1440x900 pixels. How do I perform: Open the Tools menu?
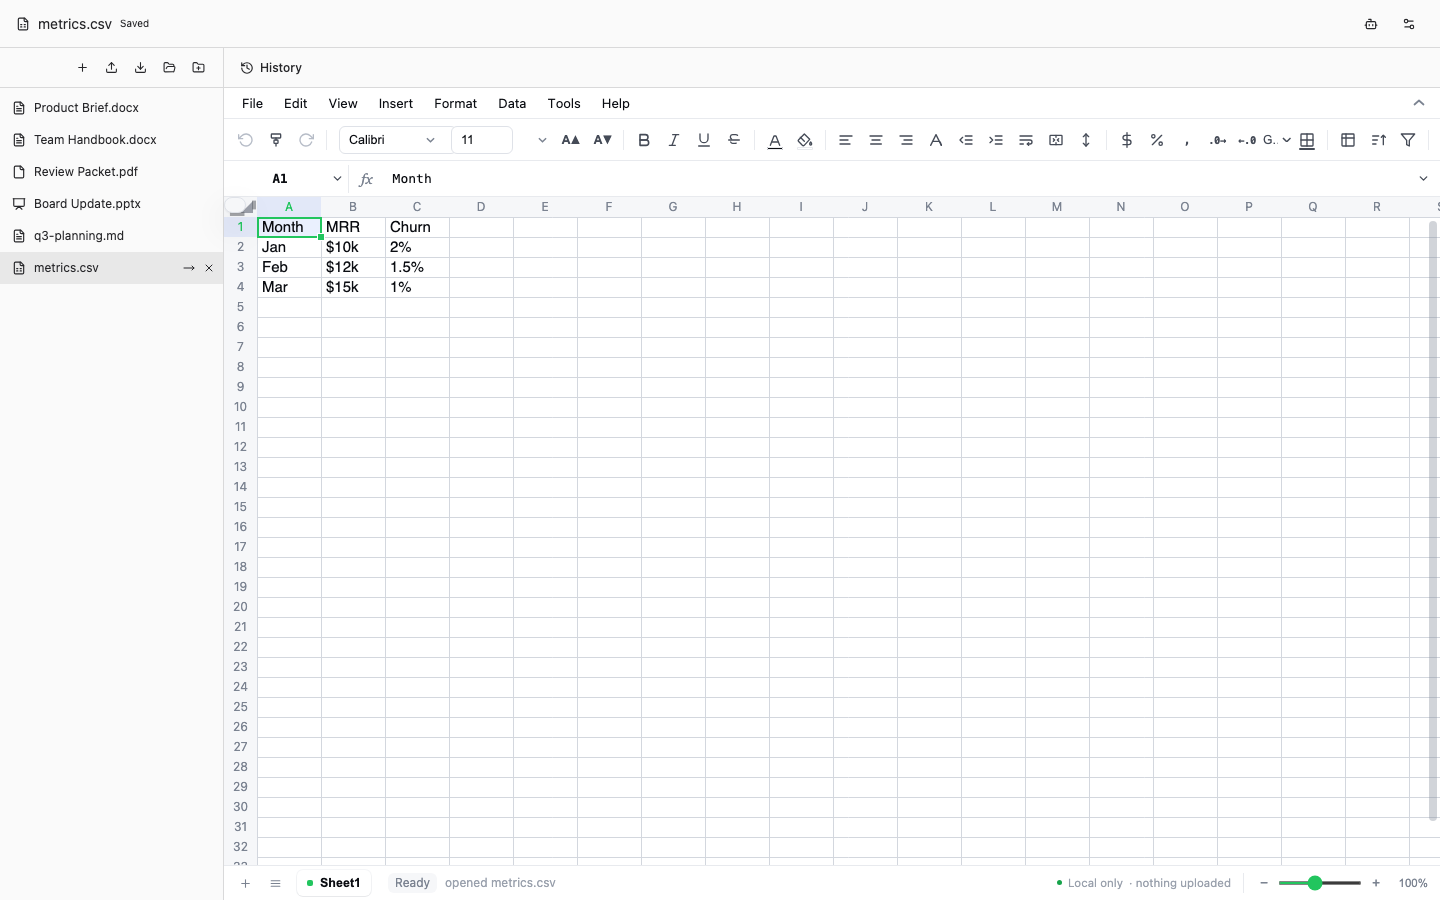point(564,103)
